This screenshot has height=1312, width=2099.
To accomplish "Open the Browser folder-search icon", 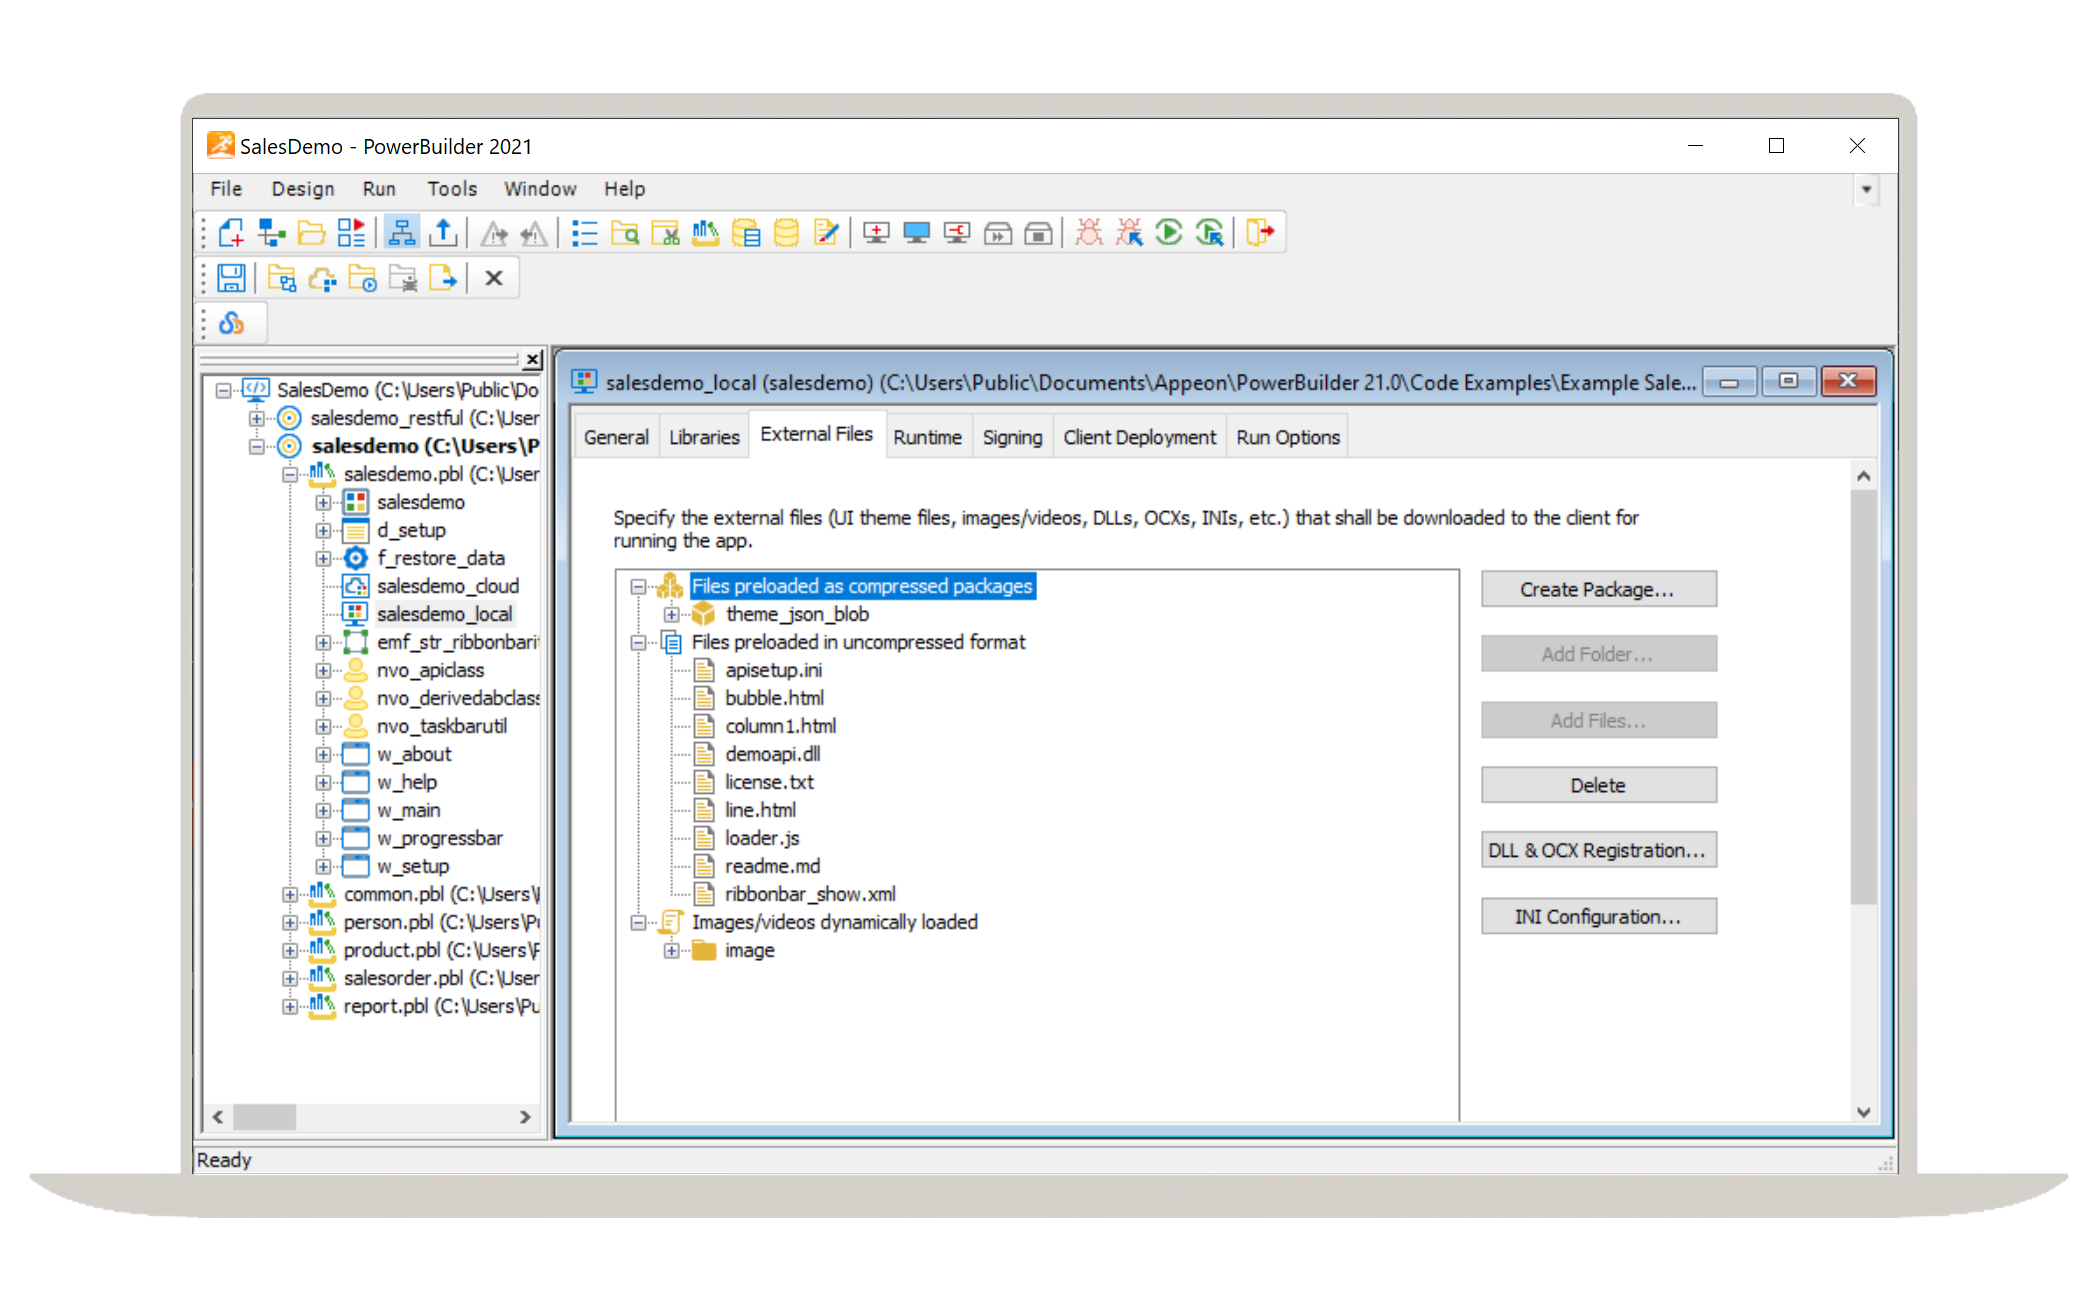I will (x=625, y=233).
